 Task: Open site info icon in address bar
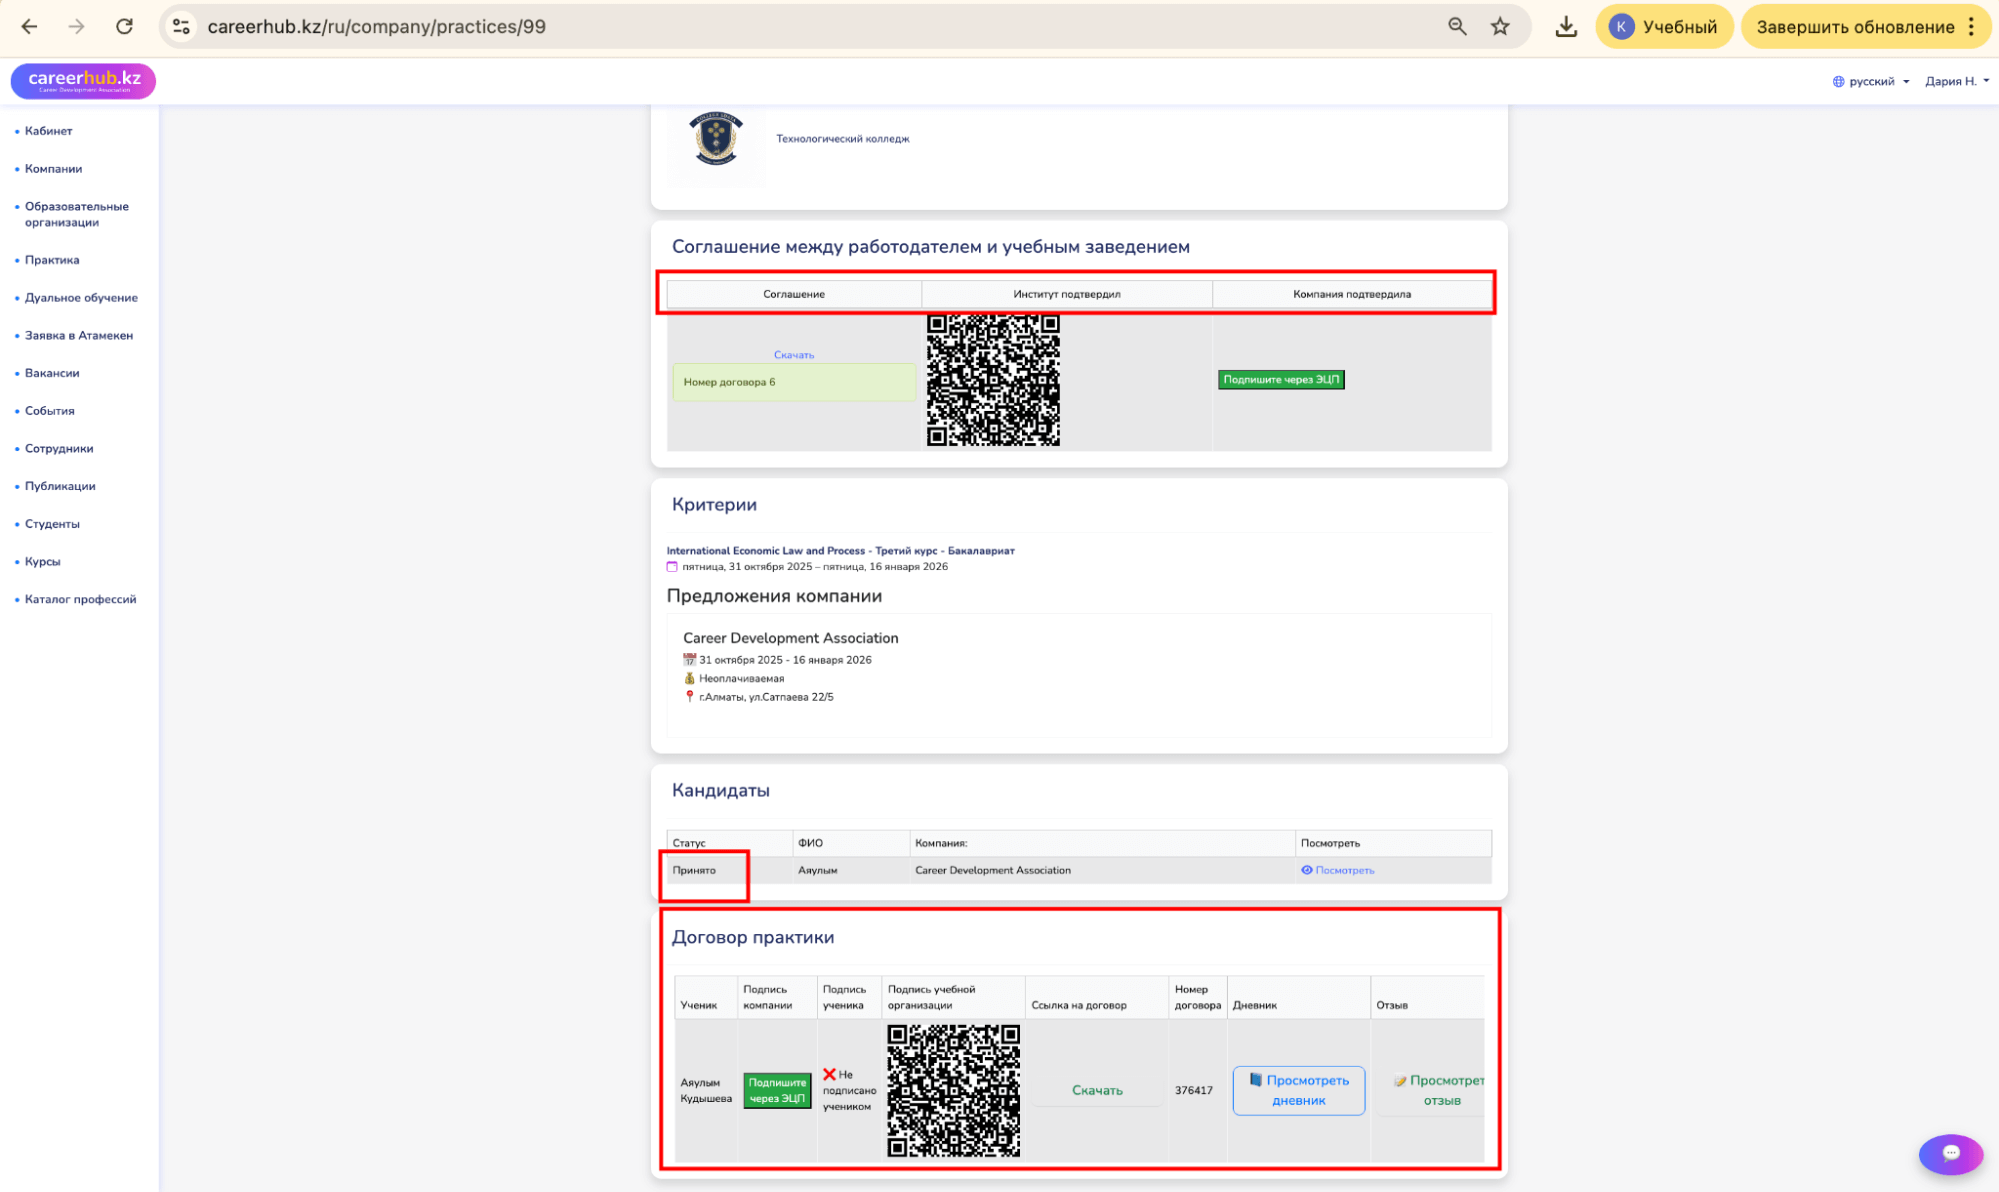click(x=181, y=27)
